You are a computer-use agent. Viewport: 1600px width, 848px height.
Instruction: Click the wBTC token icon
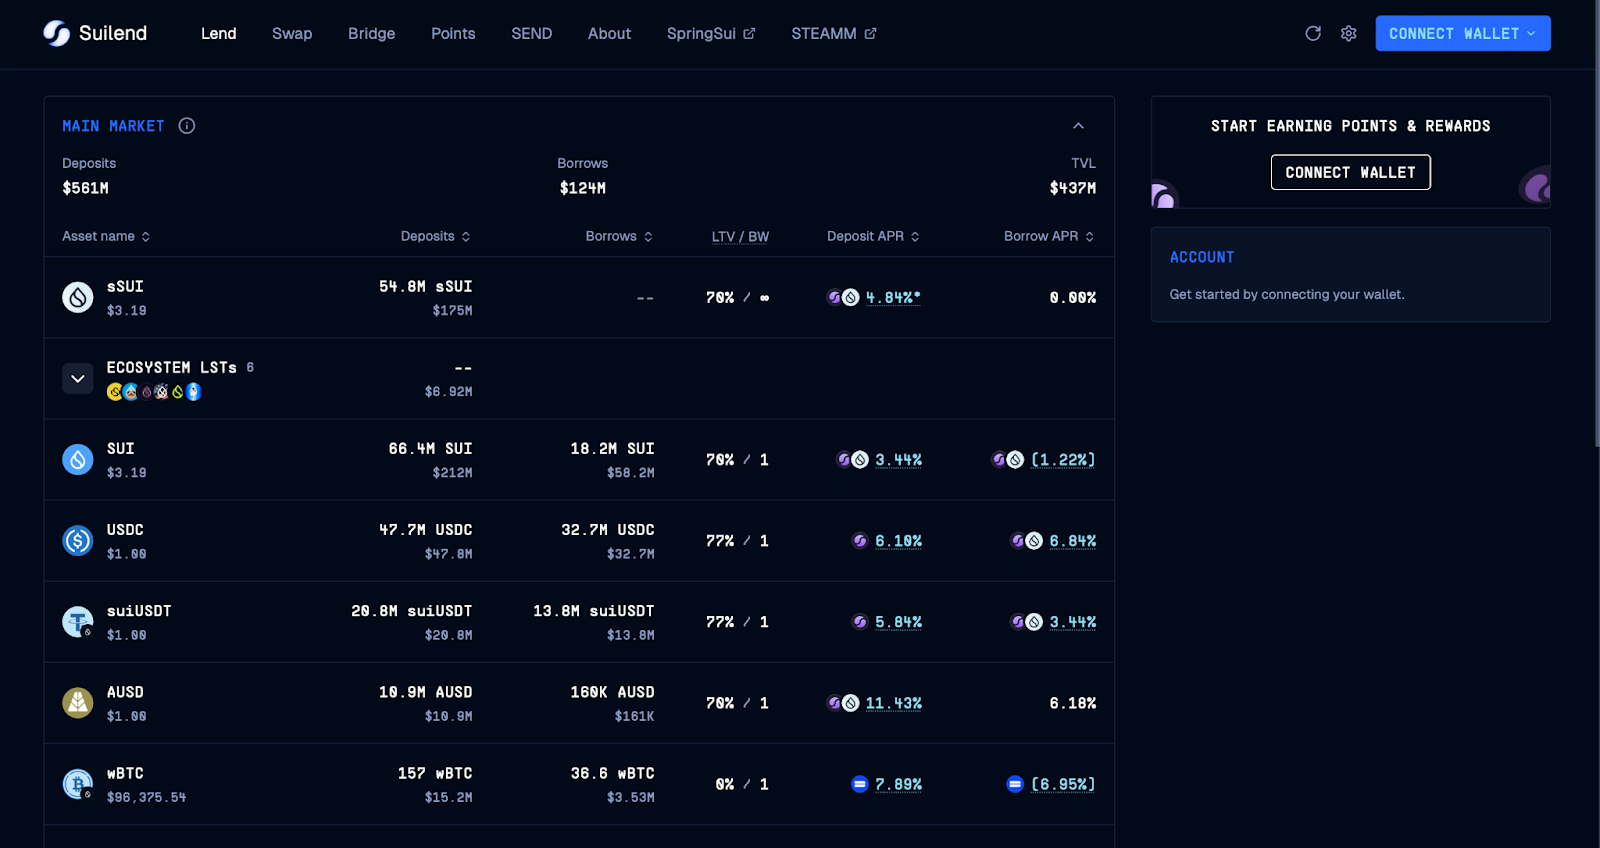tap(78, 784)
